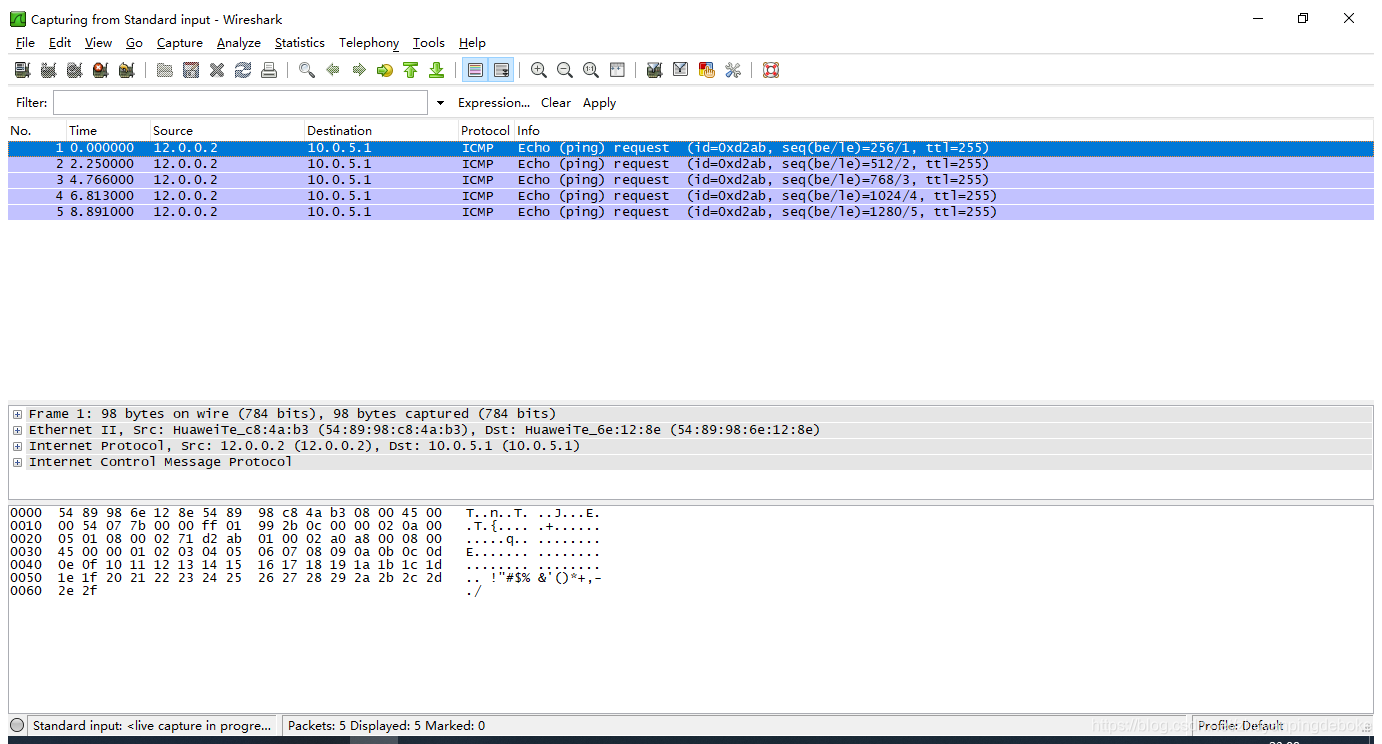Stop the running live capture
The width and height of the screenshot is (1382, 744).
point(100,70)
